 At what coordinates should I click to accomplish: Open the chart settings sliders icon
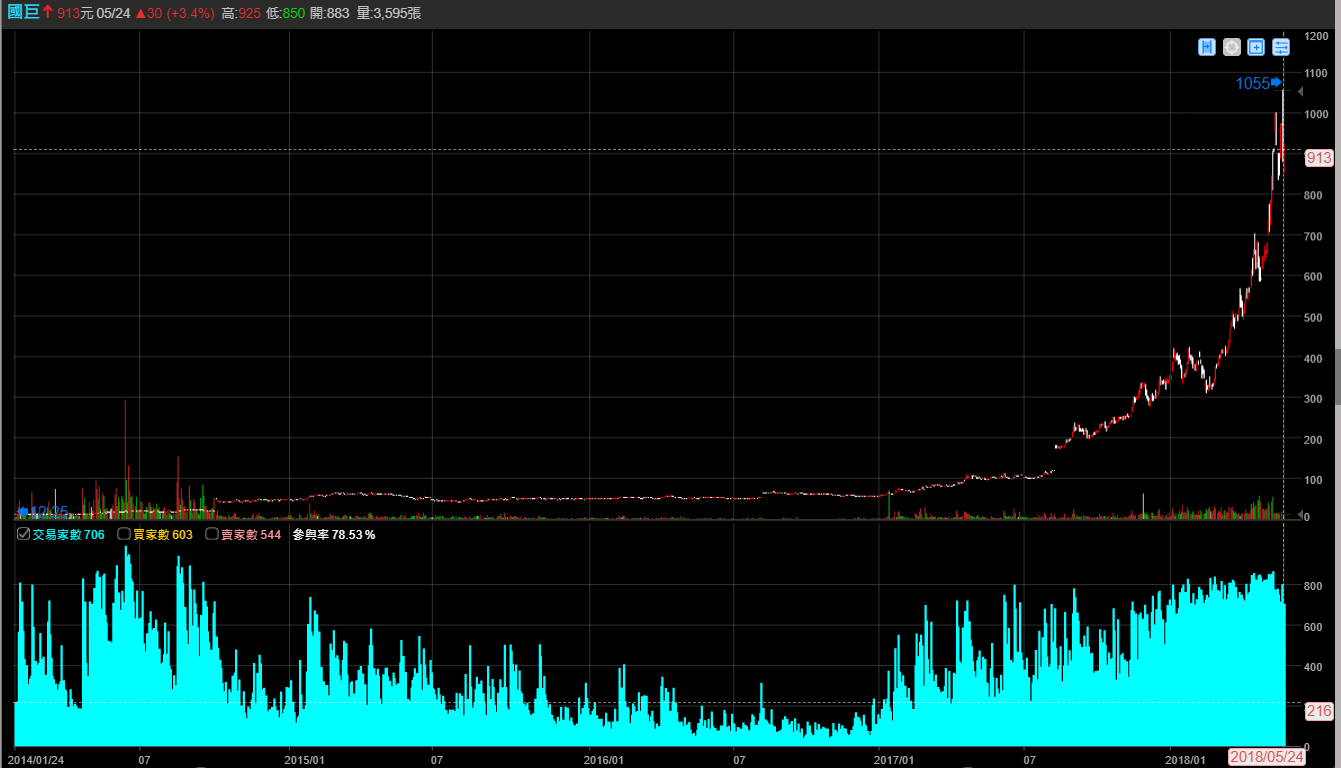tap(1281, 47)
